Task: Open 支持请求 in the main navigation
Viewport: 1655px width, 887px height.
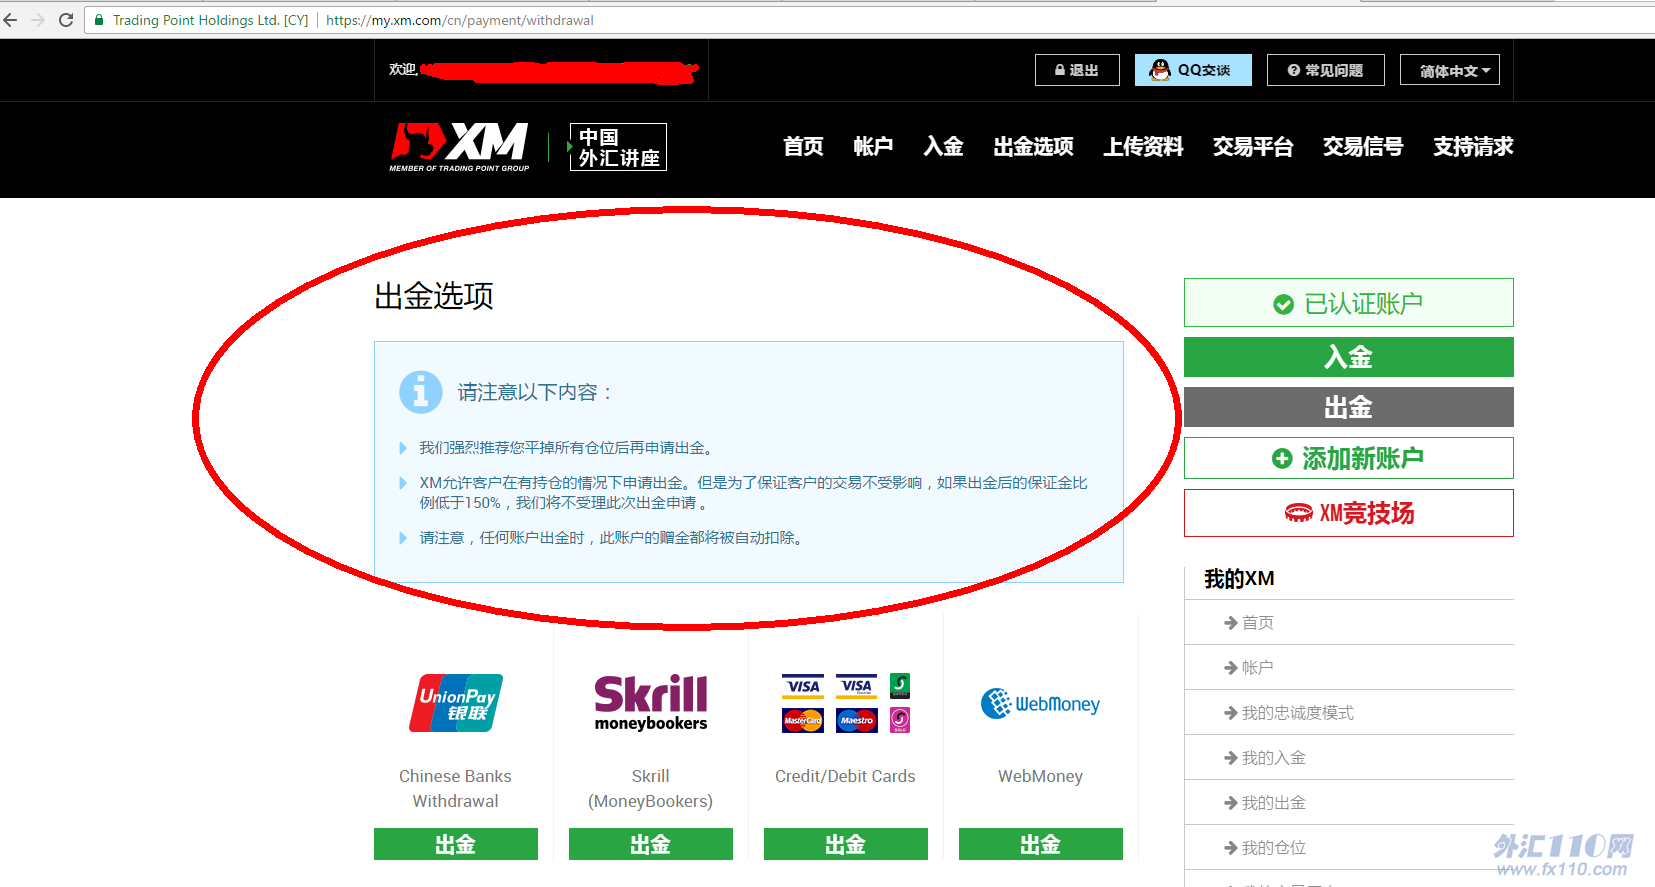Action: click(1473, 147)
